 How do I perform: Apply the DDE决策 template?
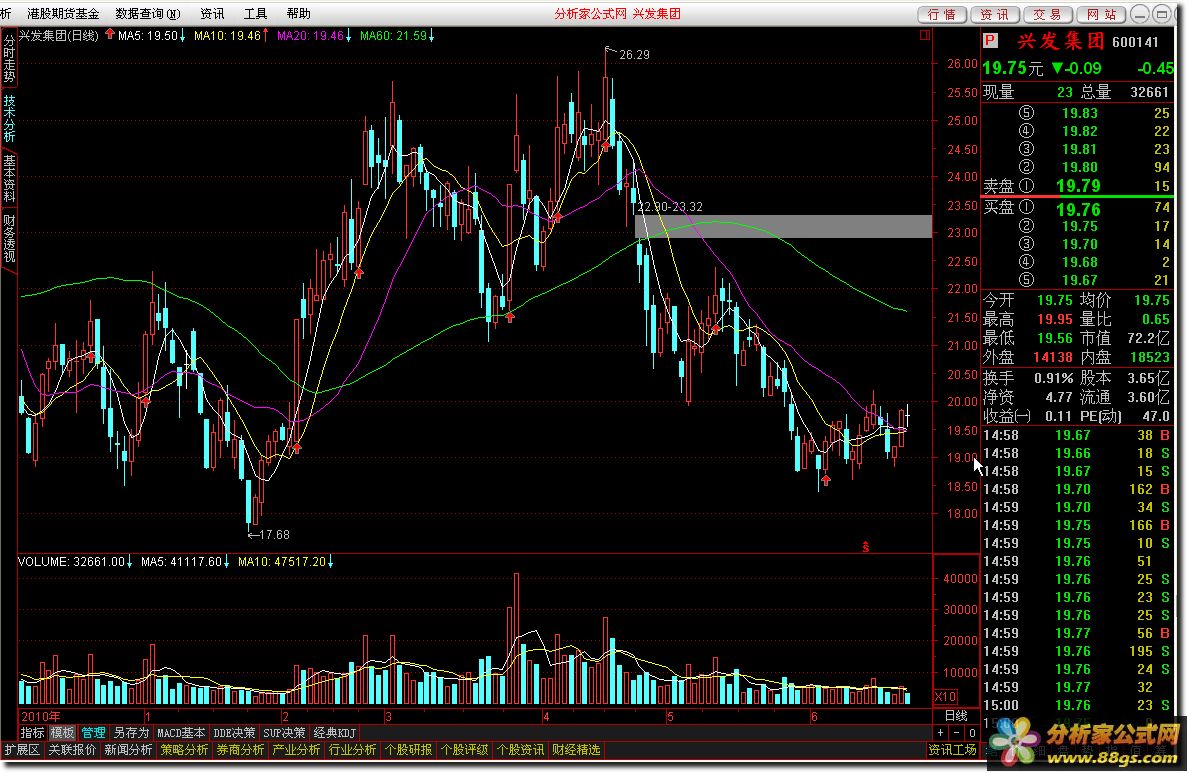[x=234, y=733]
